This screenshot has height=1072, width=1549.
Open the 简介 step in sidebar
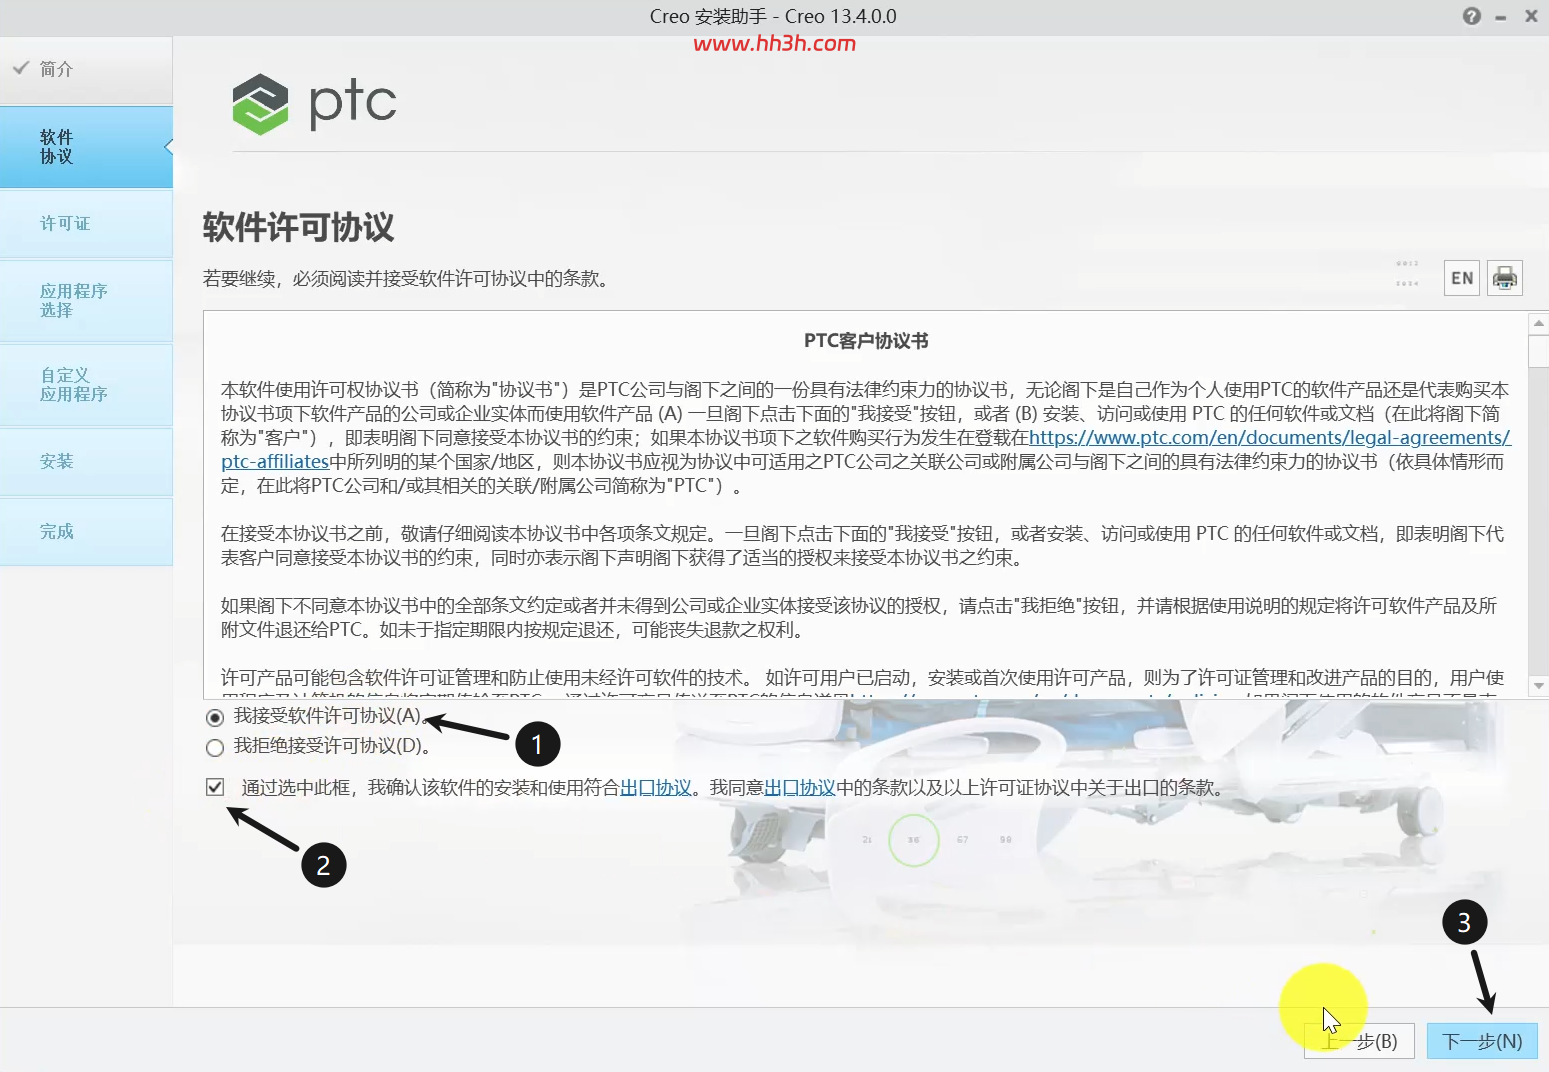tap(86, 70)
